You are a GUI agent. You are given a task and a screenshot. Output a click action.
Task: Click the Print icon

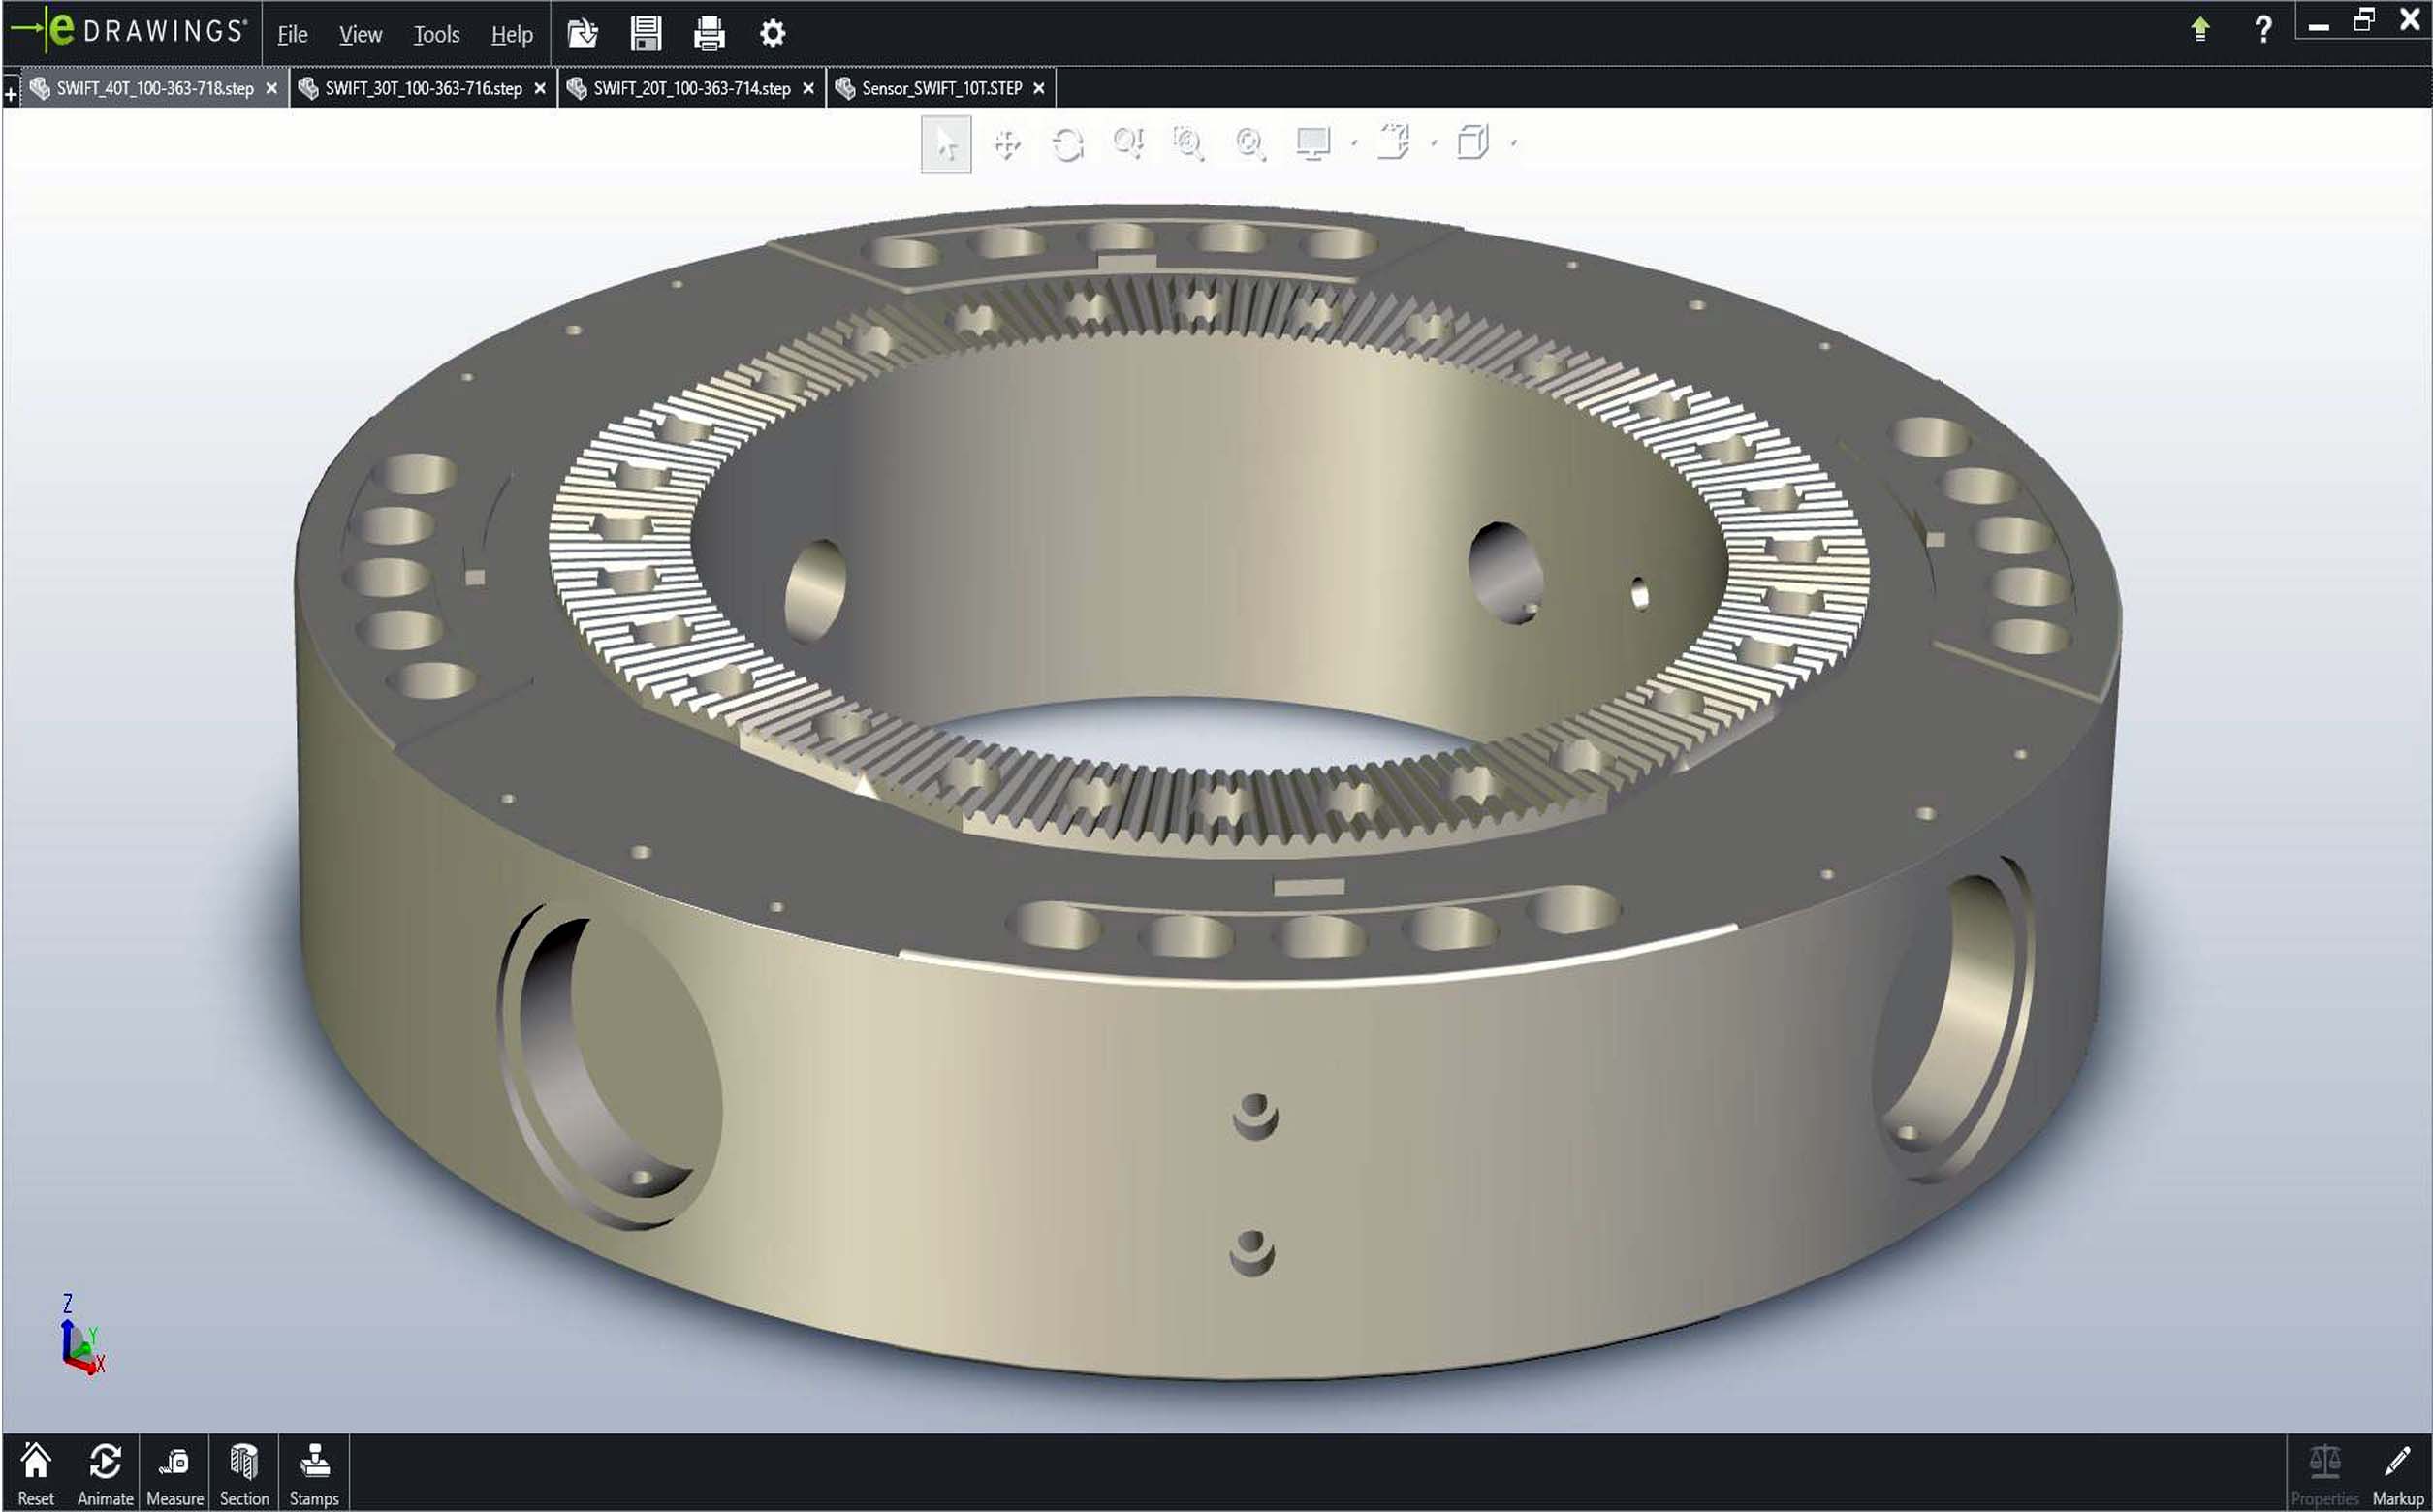(x=709, y=34)
